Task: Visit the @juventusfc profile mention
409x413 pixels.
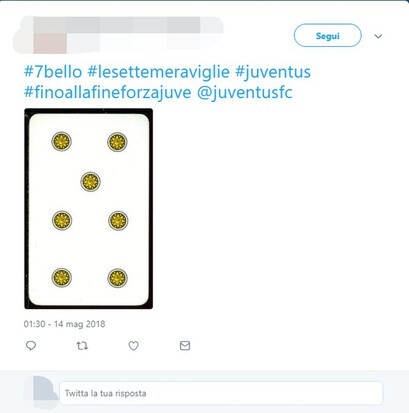Action: pyautogui.click(x=245, y=92)
